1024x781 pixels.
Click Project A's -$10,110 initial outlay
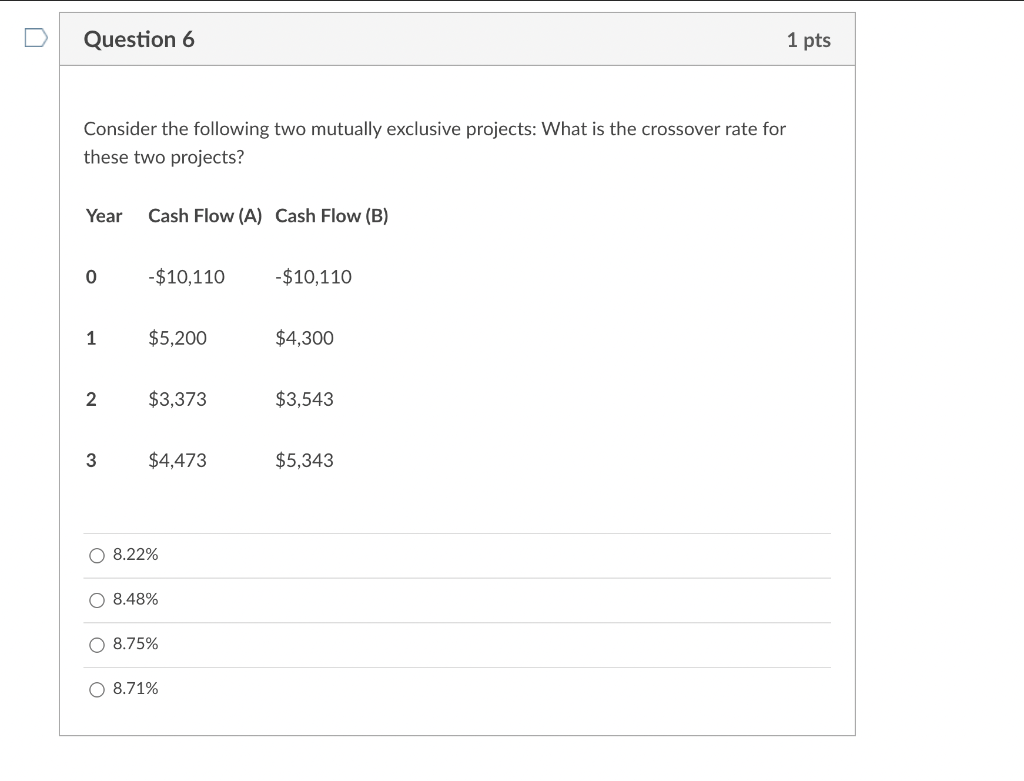[186, 277]
